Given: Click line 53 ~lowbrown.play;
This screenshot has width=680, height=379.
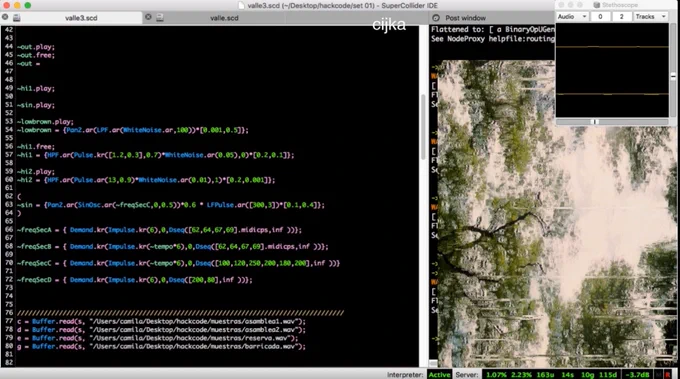Looking at the screenshot, I should coord(45,121).
